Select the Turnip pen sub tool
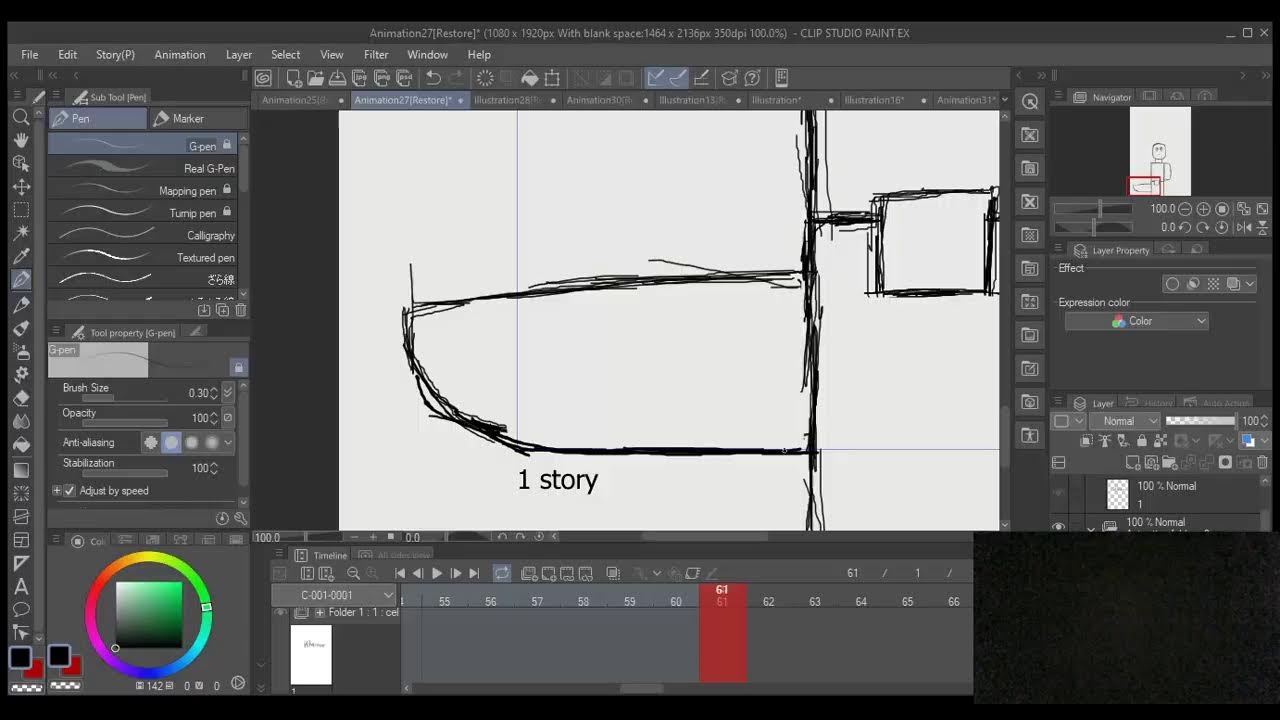Viewport: 1280px width, 720px height. [143, 213]
